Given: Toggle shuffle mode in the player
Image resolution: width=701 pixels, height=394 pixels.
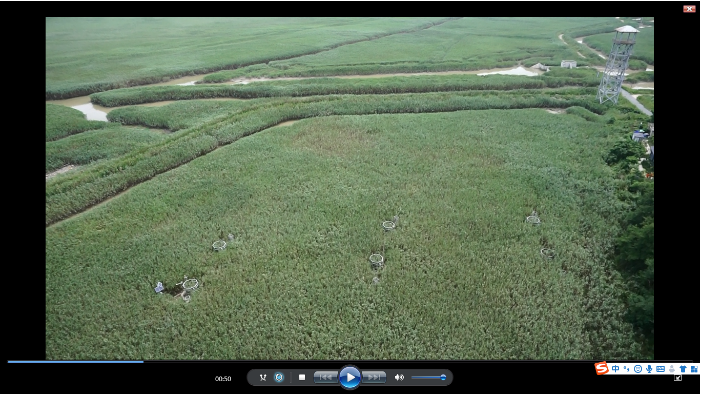Looking at the screenshot, I should coord(263,377).
